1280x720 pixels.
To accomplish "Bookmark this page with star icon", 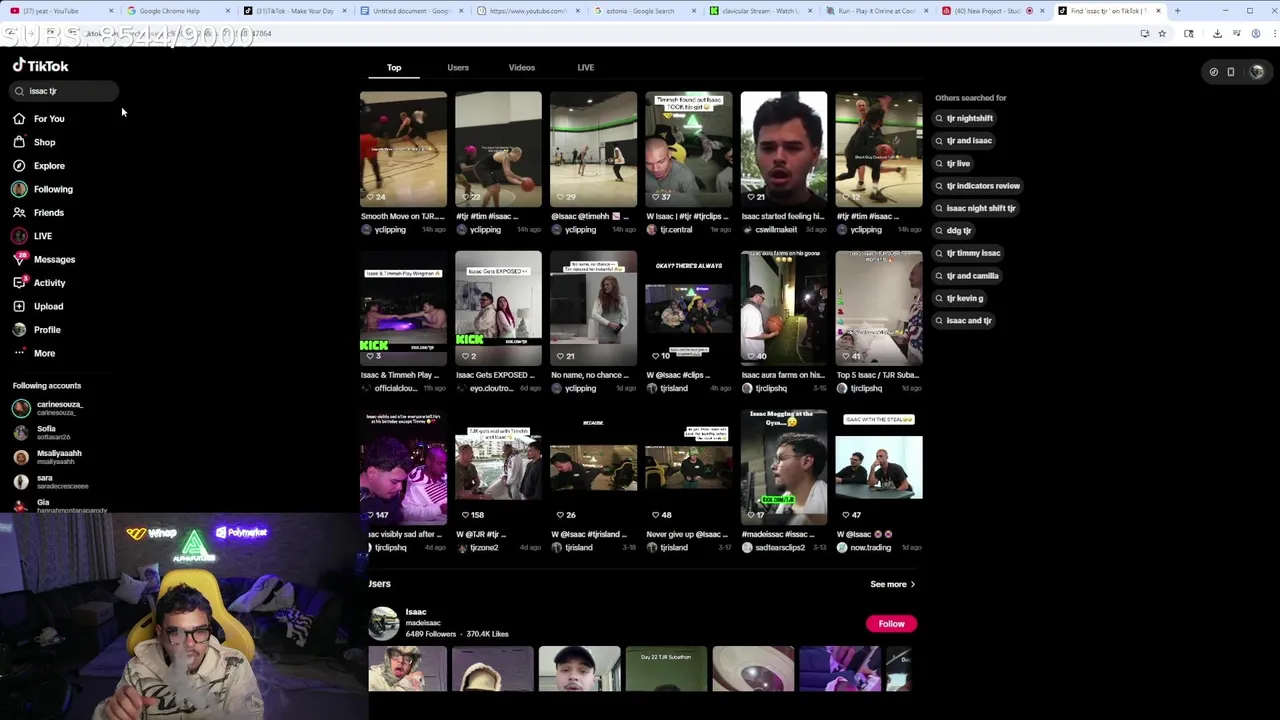I will click(x=1162, y=33).
